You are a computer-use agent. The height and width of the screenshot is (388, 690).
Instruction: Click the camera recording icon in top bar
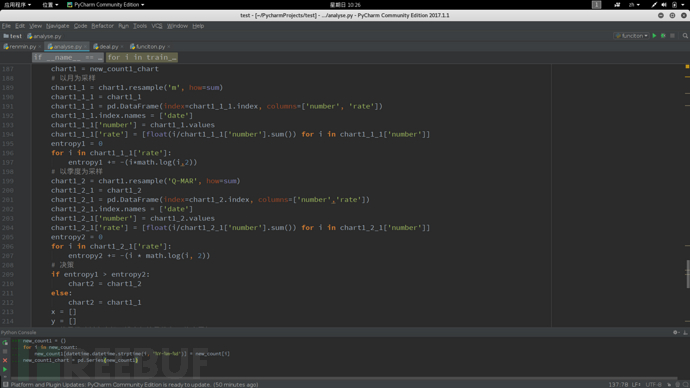[617, 4]
